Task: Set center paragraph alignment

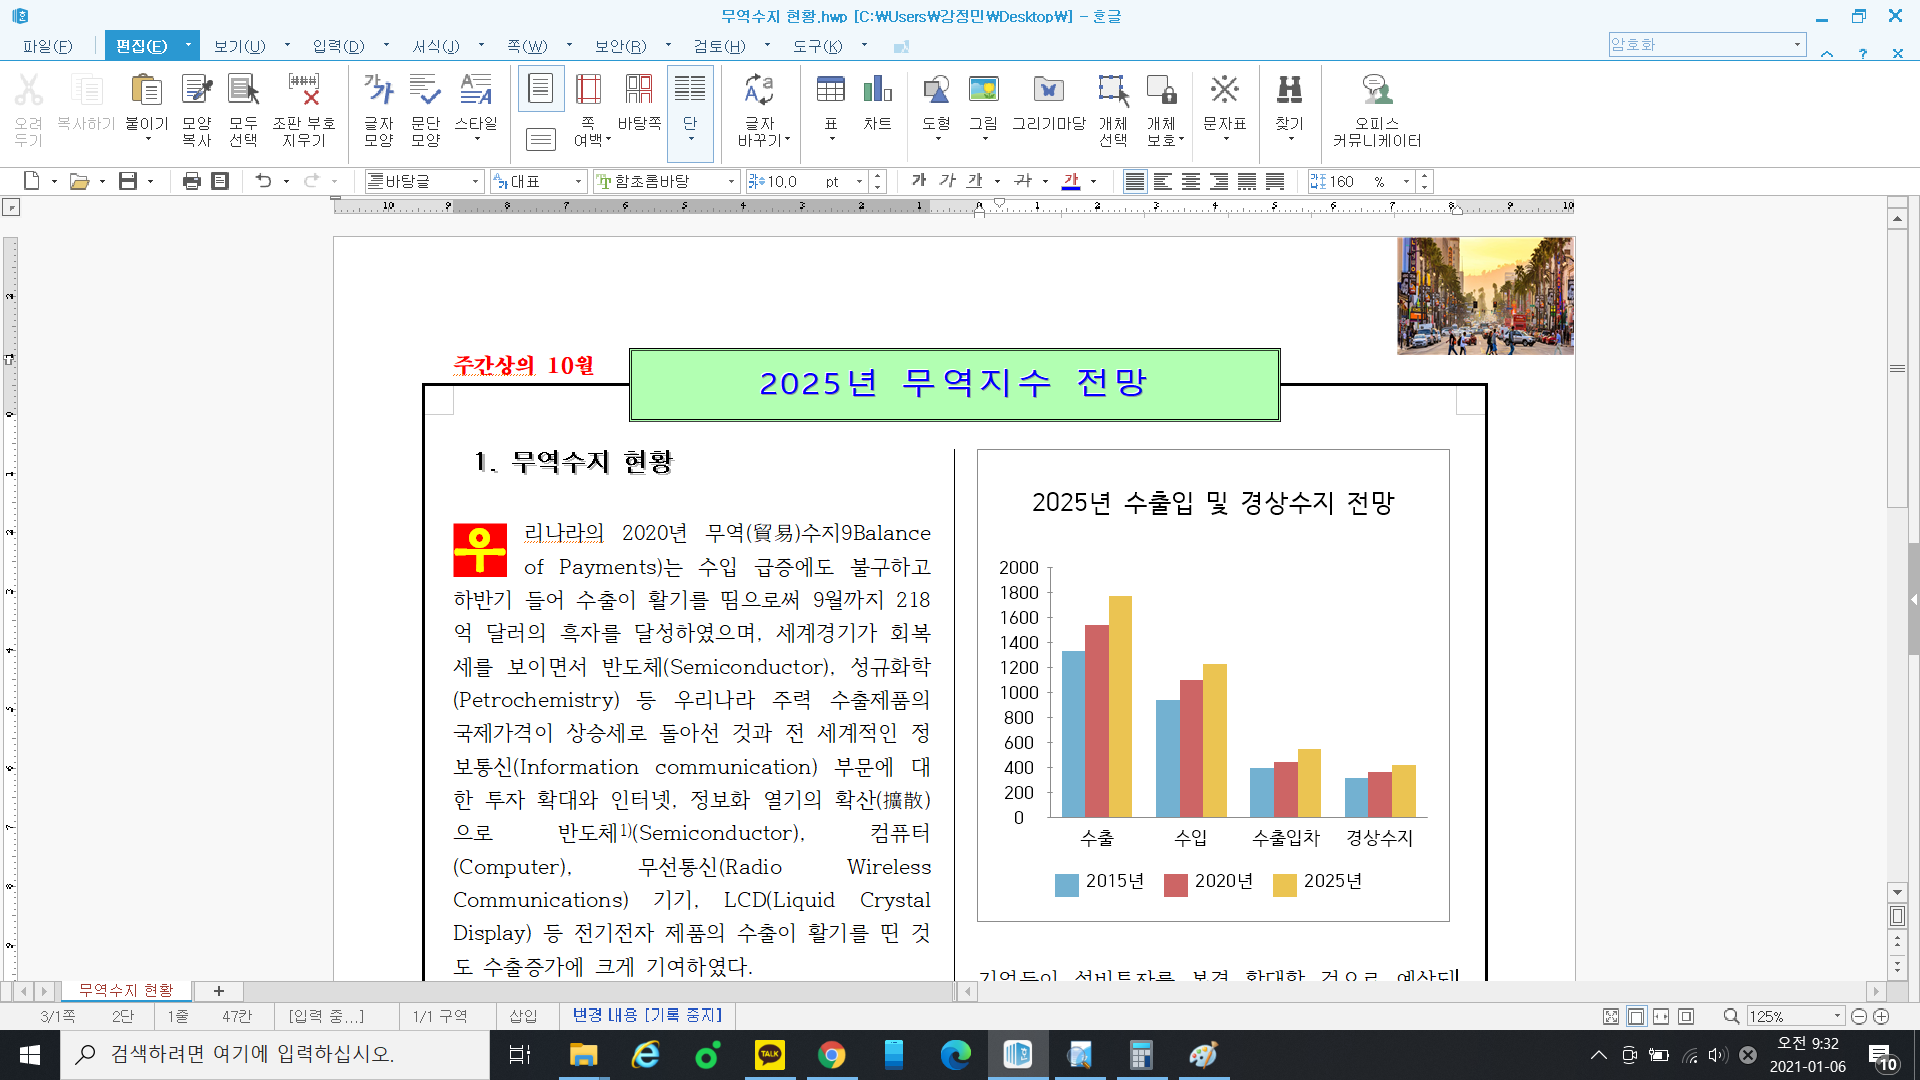Action: pyautogui.click(x=1191, y=181)
